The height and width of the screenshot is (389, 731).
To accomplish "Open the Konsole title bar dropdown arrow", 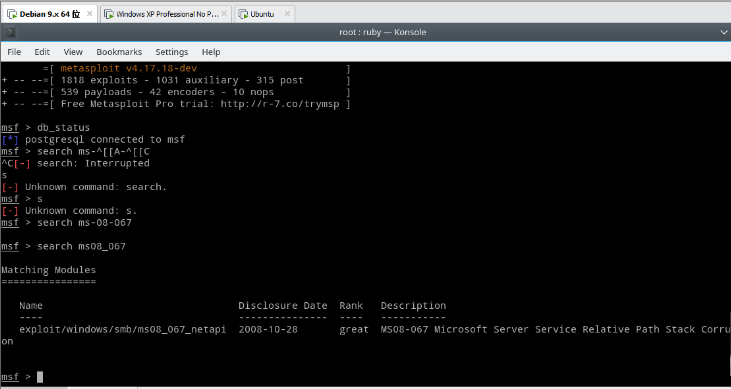I will pos(724,32).
